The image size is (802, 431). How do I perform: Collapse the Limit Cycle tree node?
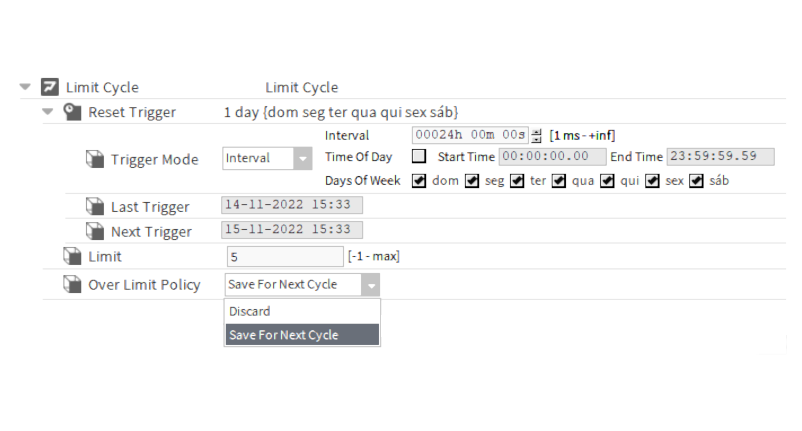25,87
